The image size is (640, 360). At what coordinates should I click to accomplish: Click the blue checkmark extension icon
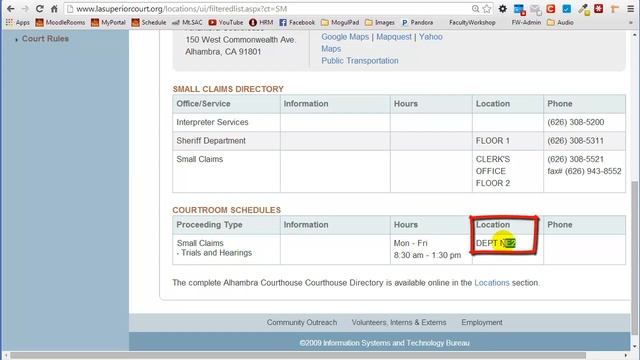567,9
